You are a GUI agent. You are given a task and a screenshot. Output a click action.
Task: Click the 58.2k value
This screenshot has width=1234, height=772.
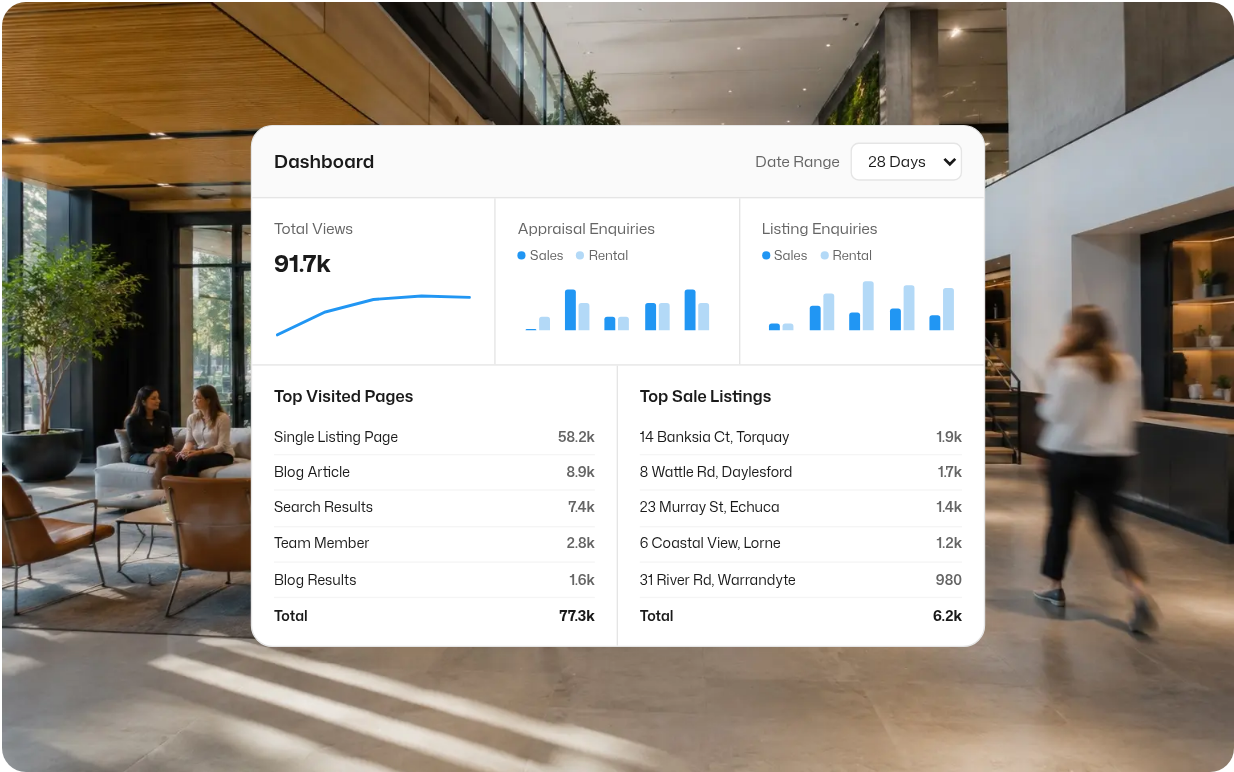click(x=576, y=437)
